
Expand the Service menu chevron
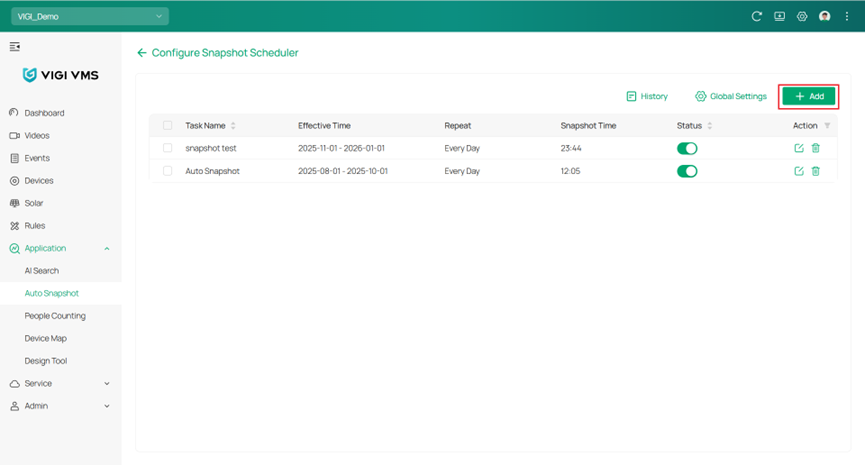click(x=106, y=383)
